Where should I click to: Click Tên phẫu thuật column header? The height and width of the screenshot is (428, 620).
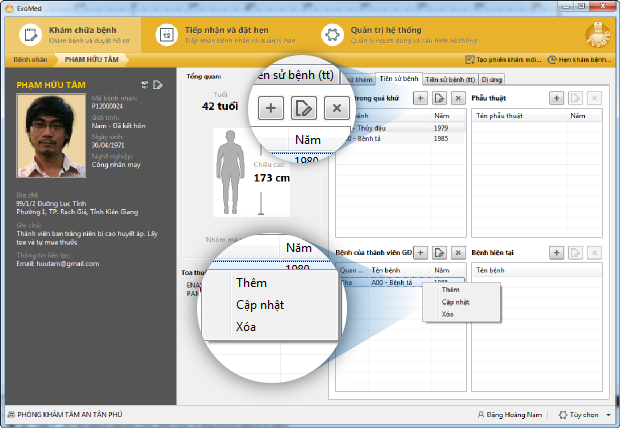(520, 116)
